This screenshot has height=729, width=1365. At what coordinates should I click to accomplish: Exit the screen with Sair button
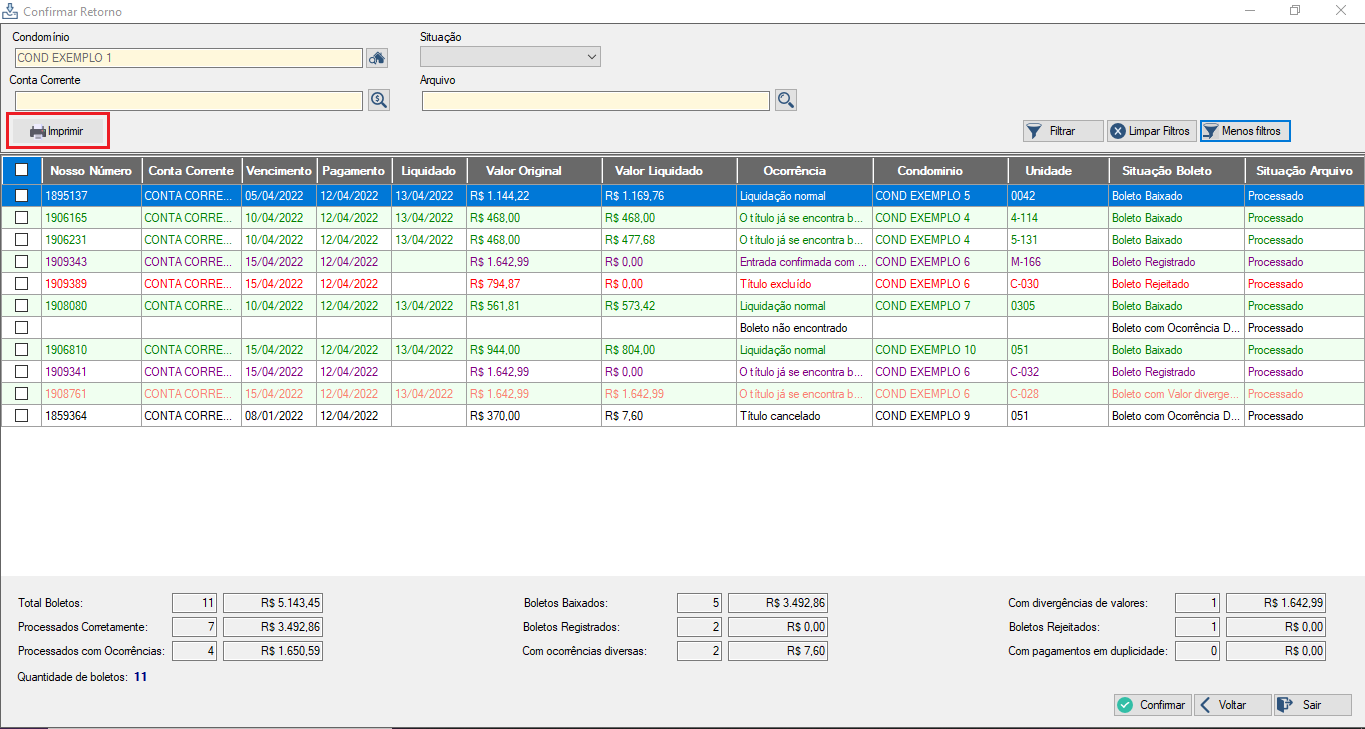coord(1311,705)
